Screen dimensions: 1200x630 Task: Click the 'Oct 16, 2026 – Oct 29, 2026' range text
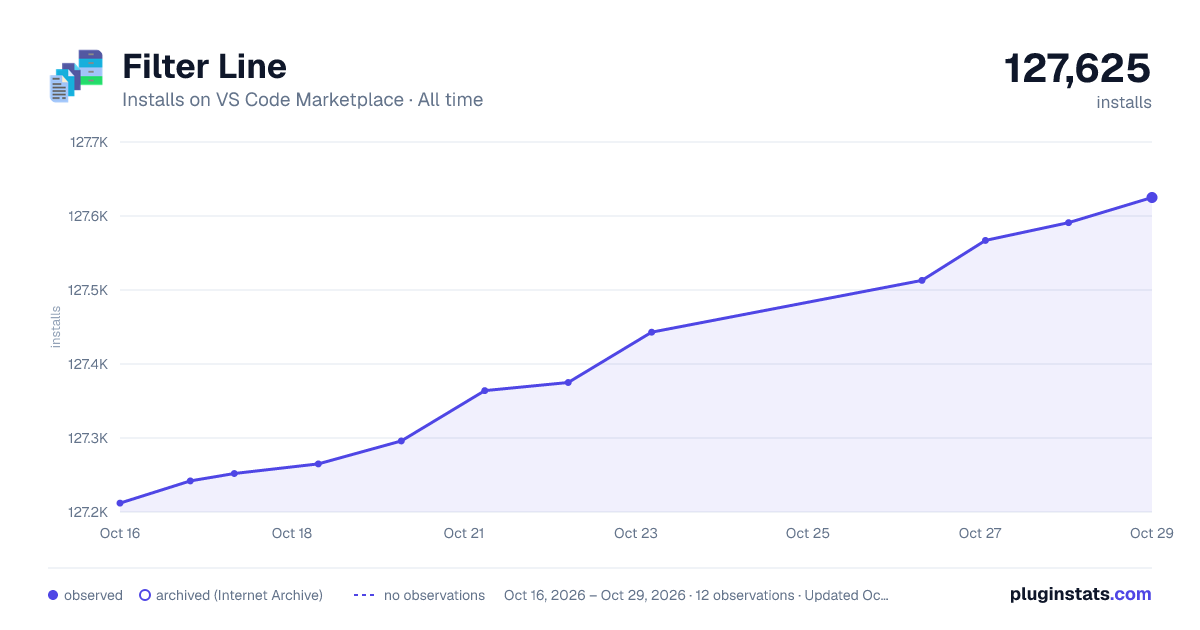click(x=595, y=595)
